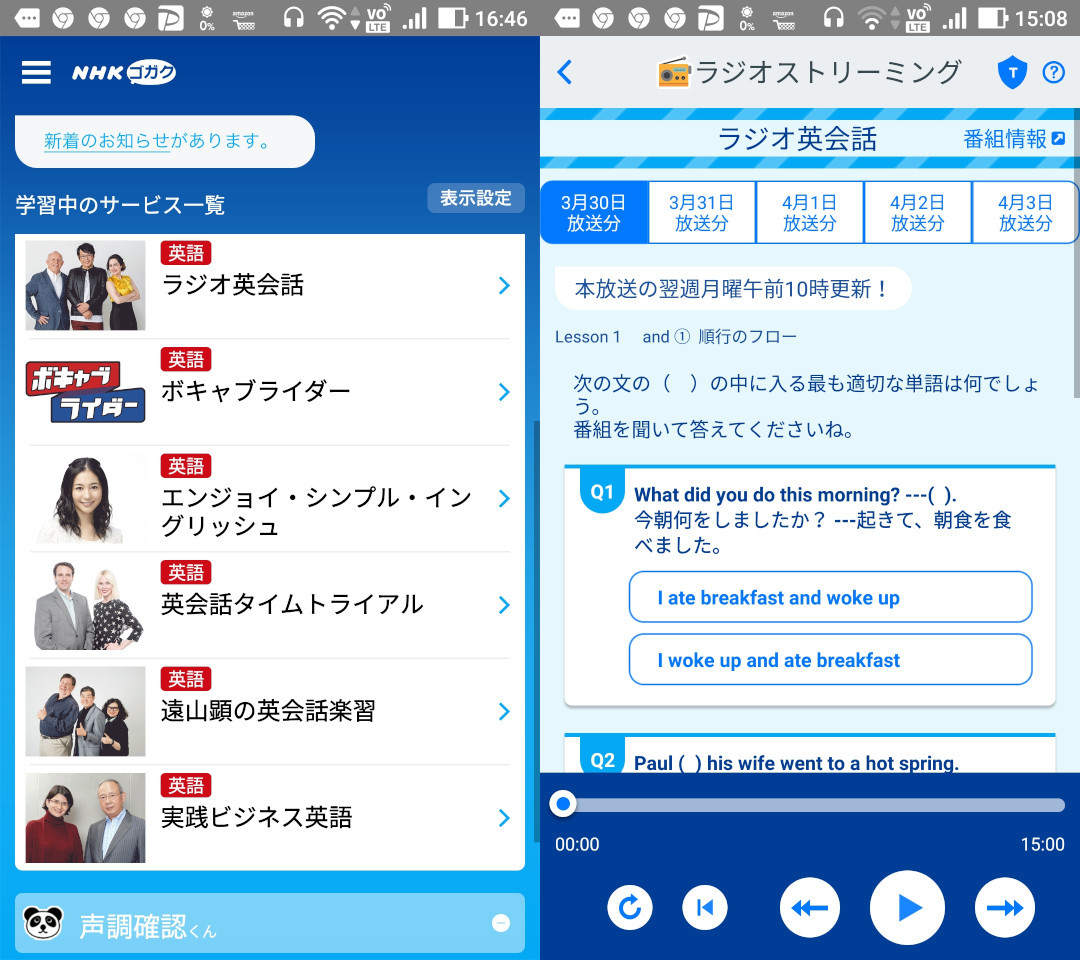Collapse the 声調確認くん panel
The image size is (1080, 960).
click(501, 924)
